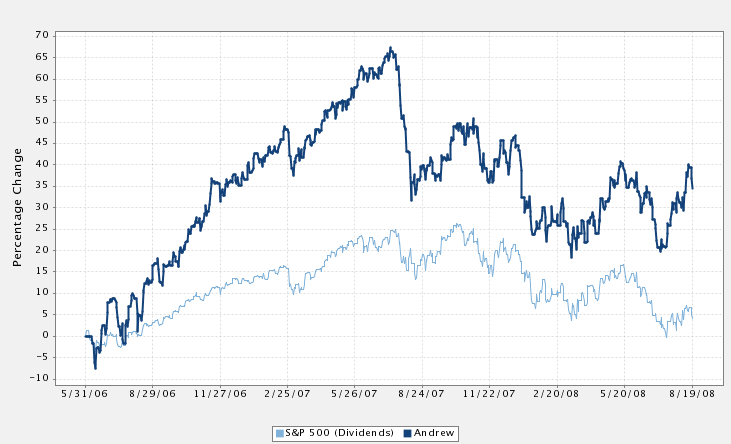Click the 55 value on percentage axis

pyautogui.click(x=42, y=100)
